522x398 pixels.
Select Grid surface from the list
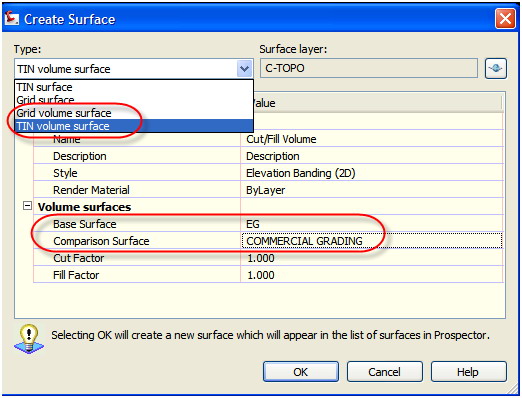tap(134, 100)
